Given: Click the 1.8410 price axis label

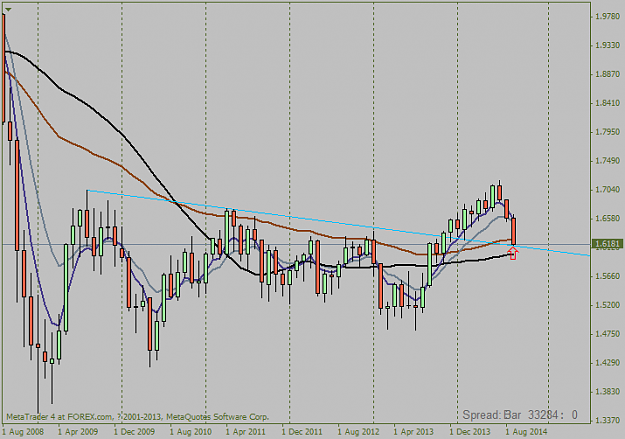Looking at the screenshot, I should (x=608, y=103).
